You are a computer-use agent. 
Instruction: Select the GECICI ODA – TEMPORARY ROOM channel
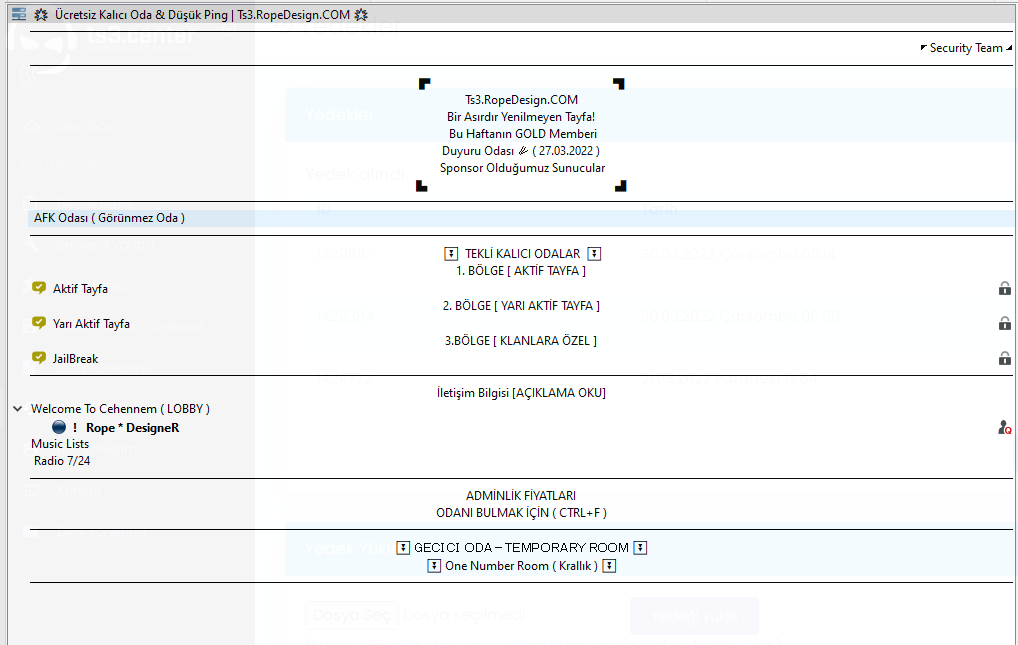521,548
